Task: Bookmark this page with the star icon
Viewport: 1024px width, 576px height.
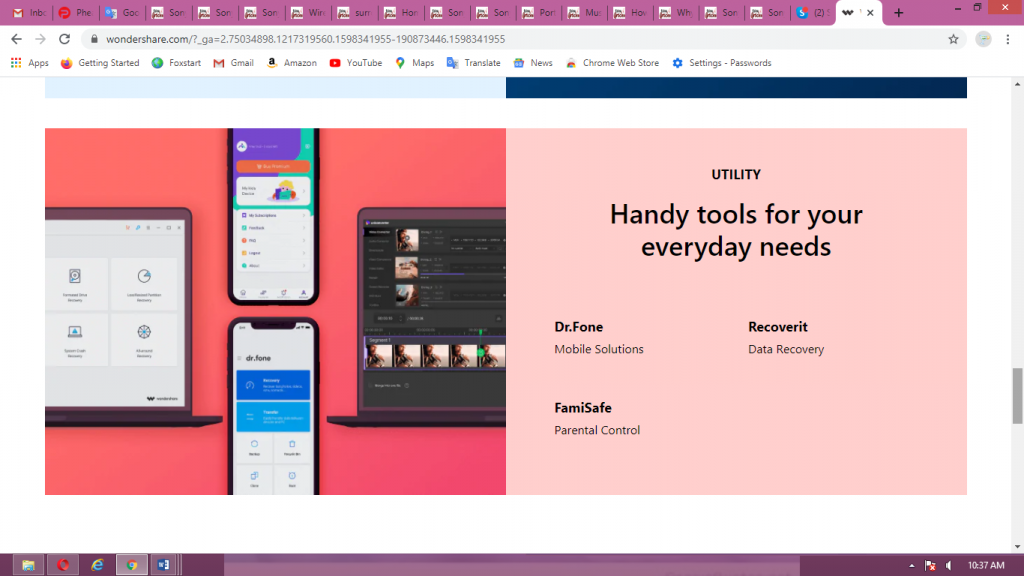Action: click(x=953, y=39)
